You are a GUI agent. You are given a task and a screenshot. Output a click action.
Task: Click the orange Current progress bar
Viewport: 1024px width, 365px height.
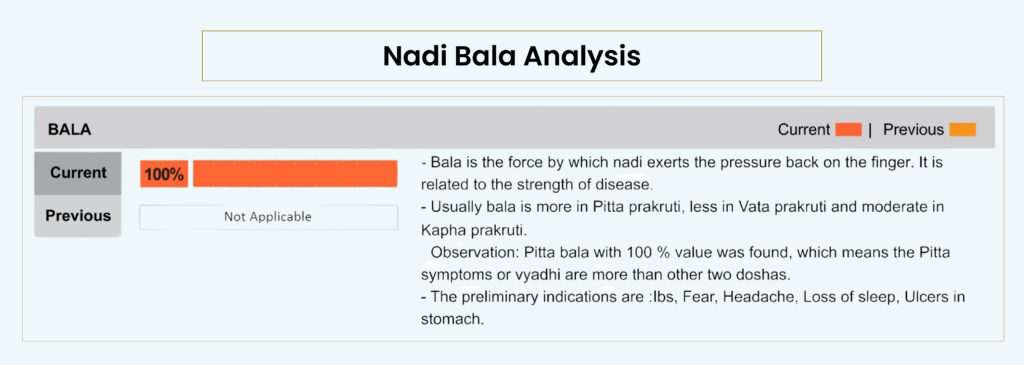(295, 174)
